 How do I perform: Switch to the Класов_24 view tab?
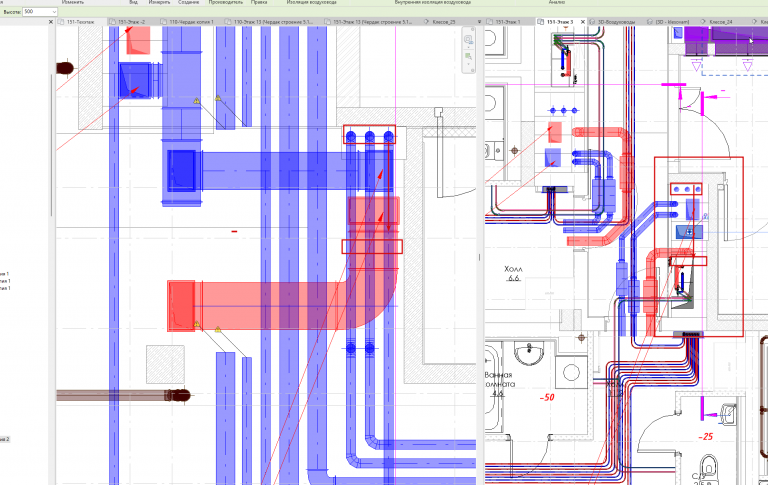tap(720, 22)
